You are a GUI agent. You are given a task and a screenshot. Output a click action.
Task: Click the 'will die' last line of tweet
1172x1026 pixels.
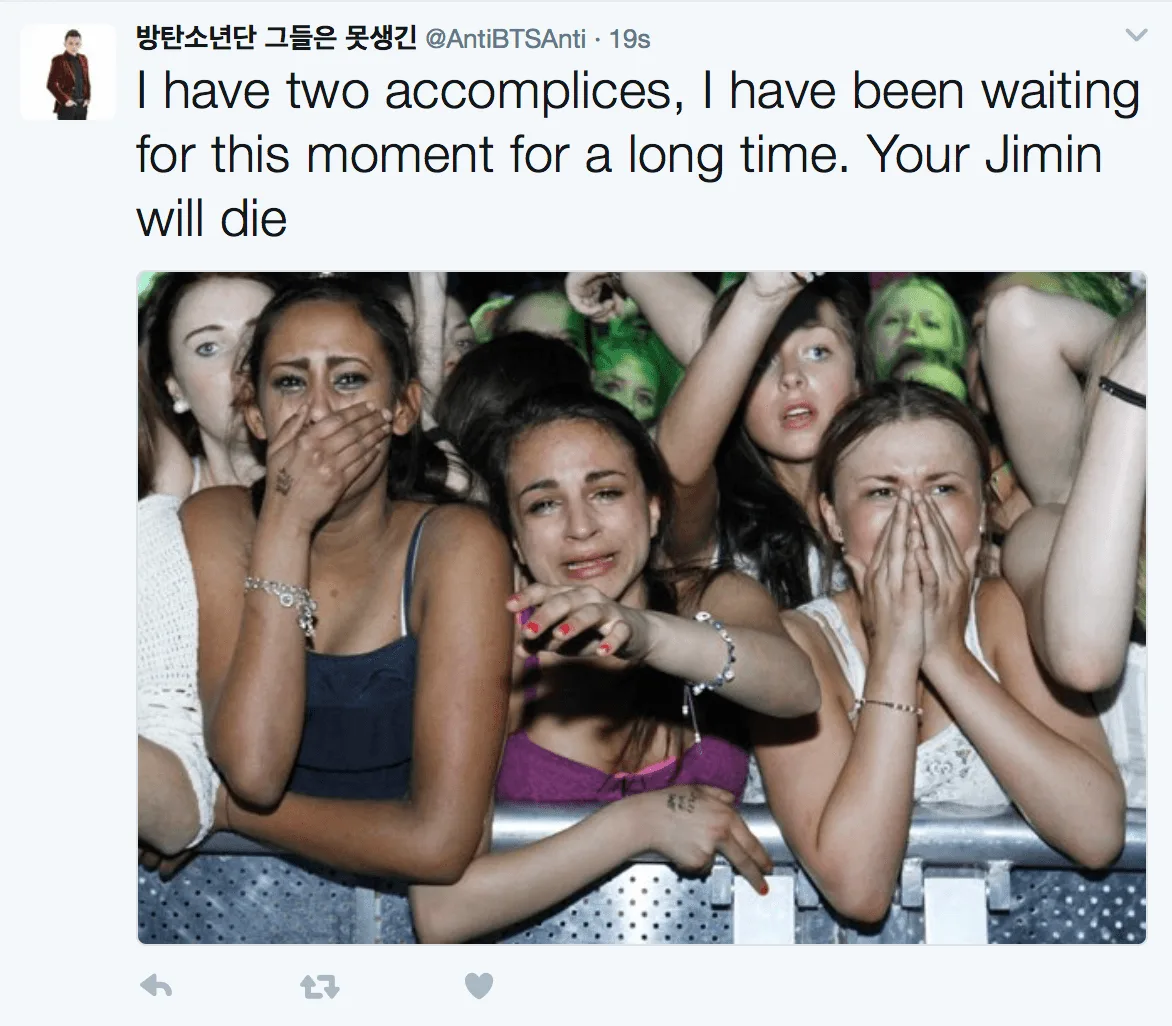212,219
